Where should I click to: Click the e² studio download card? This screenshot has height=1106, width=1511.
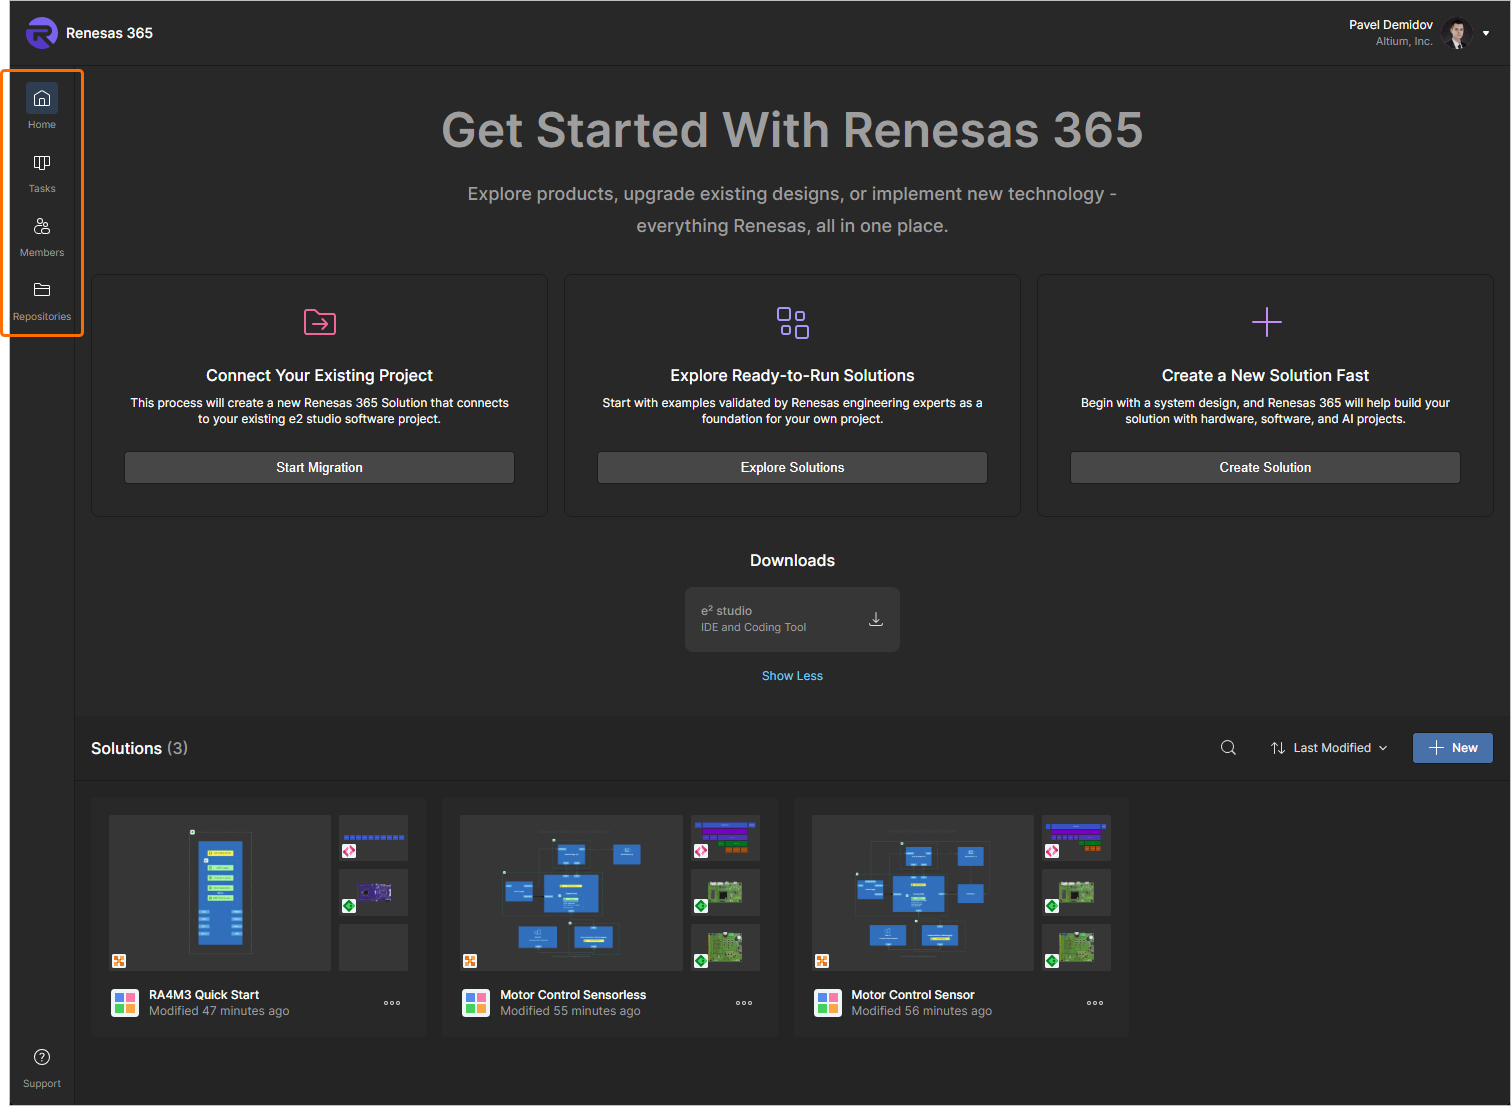click(792, 619)
